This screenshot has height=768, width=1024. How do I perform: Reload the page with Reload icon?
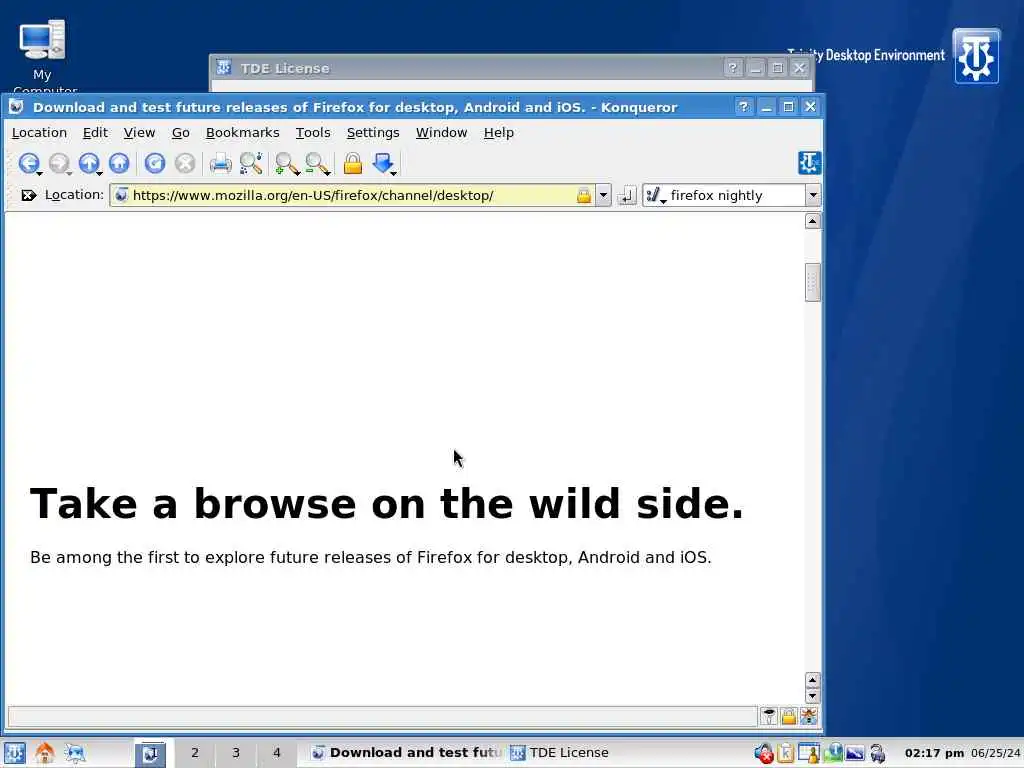click(155, 163)
